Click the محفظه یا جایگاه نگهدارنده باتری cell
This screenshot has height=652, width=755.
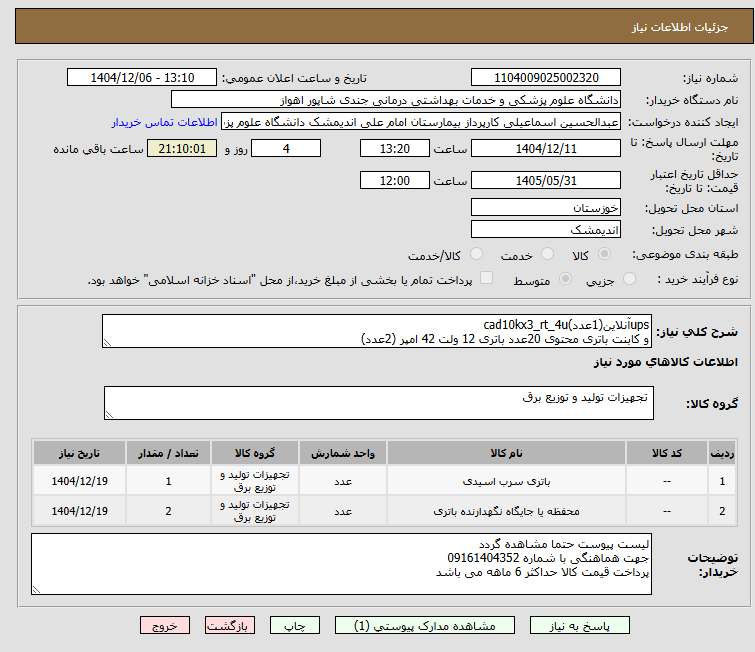point(506,510)
